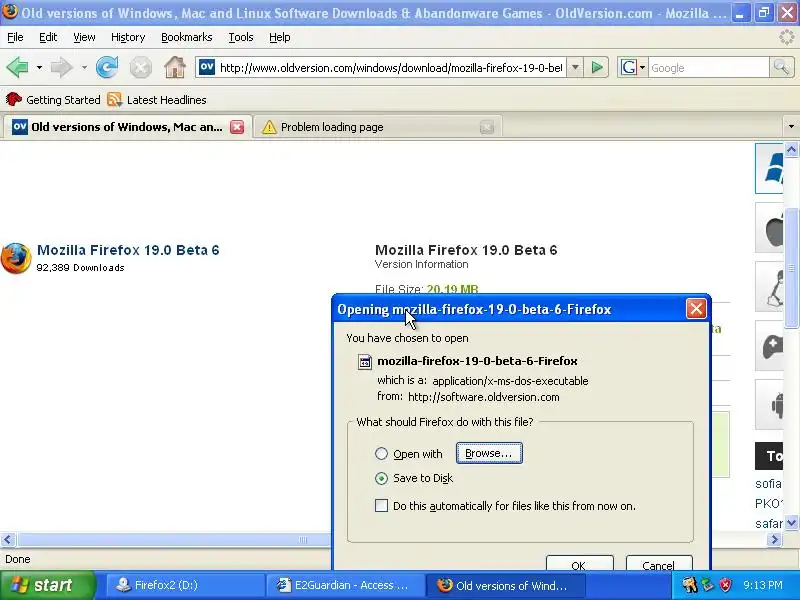Click the Apple Mac category icon in sidebar
The image size is (800, 600).
(769, 228)
